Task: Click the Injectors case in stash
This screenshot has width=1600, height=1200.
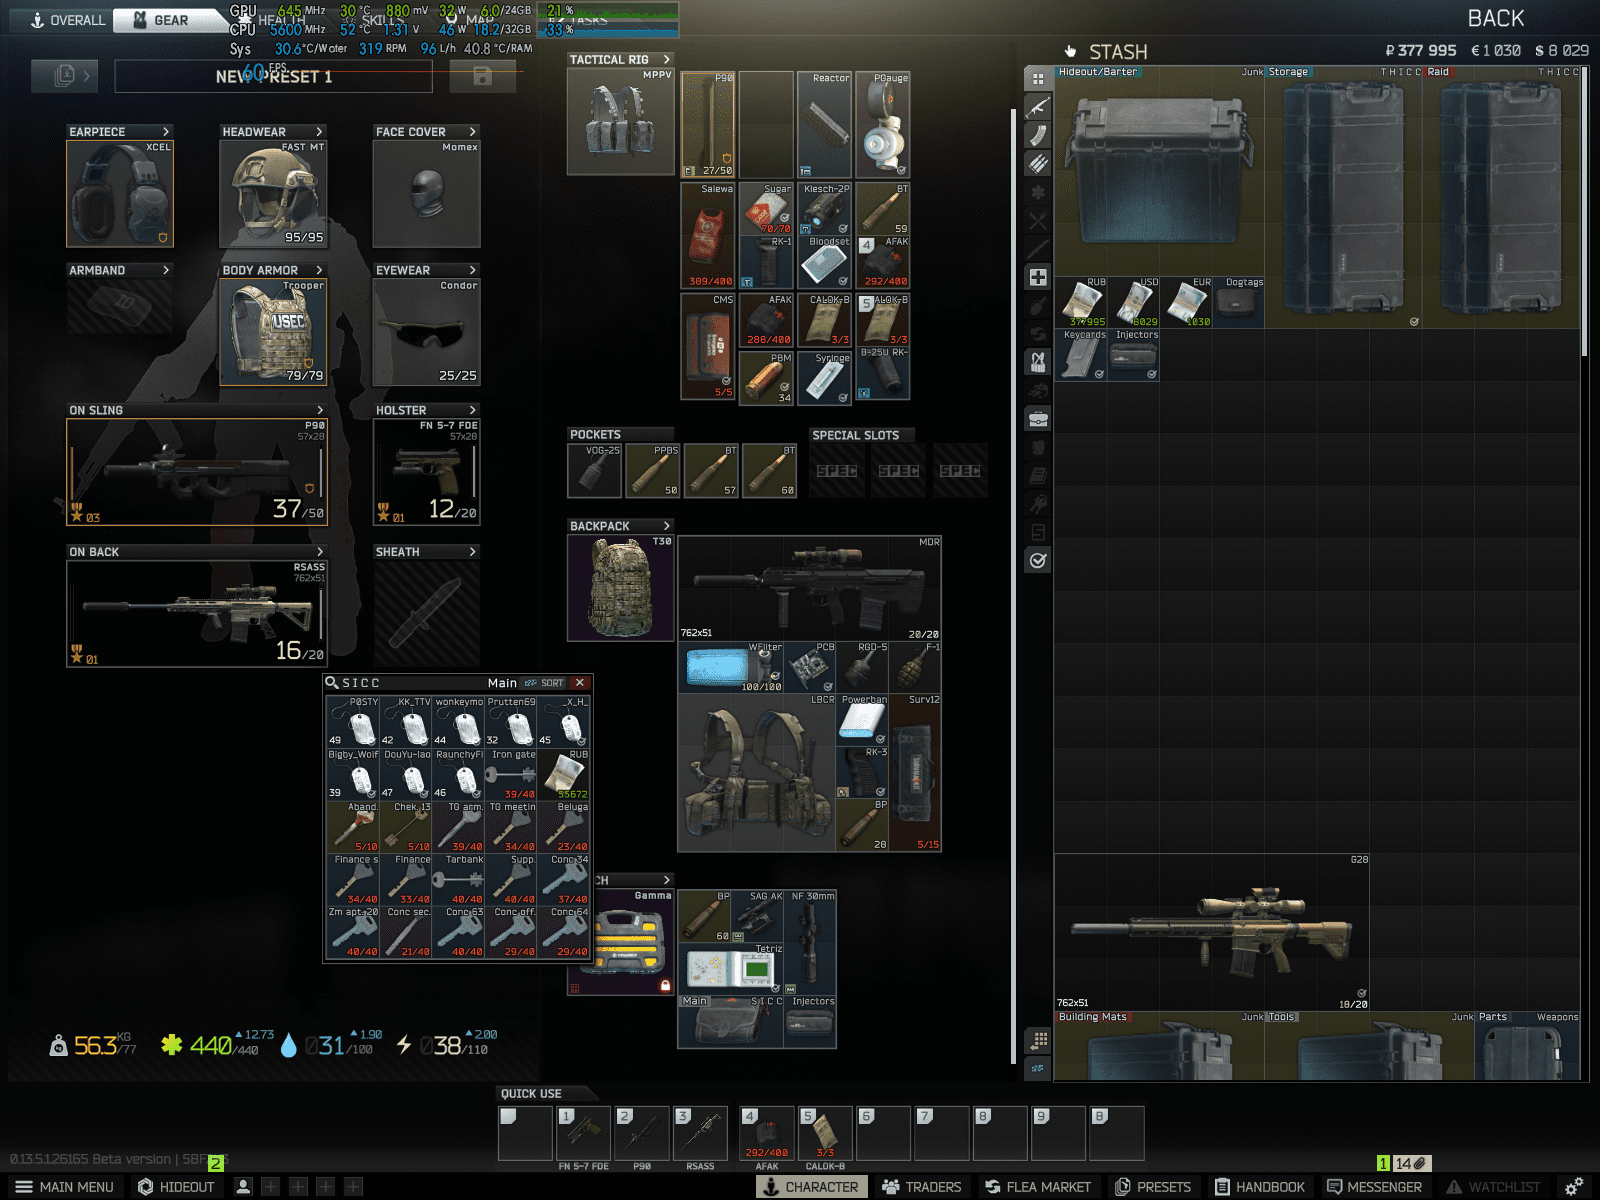Action: tap(1134, 355)
